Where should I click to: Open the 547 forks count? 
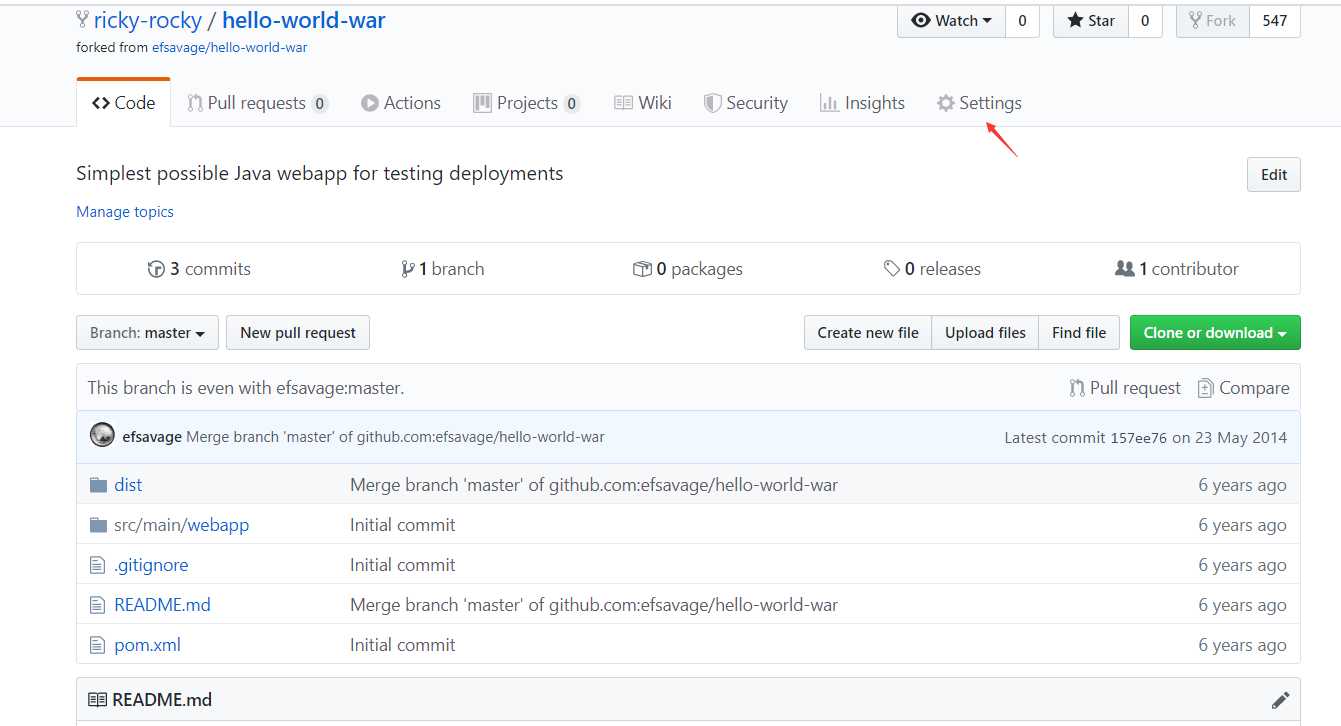pos(1275,21)
